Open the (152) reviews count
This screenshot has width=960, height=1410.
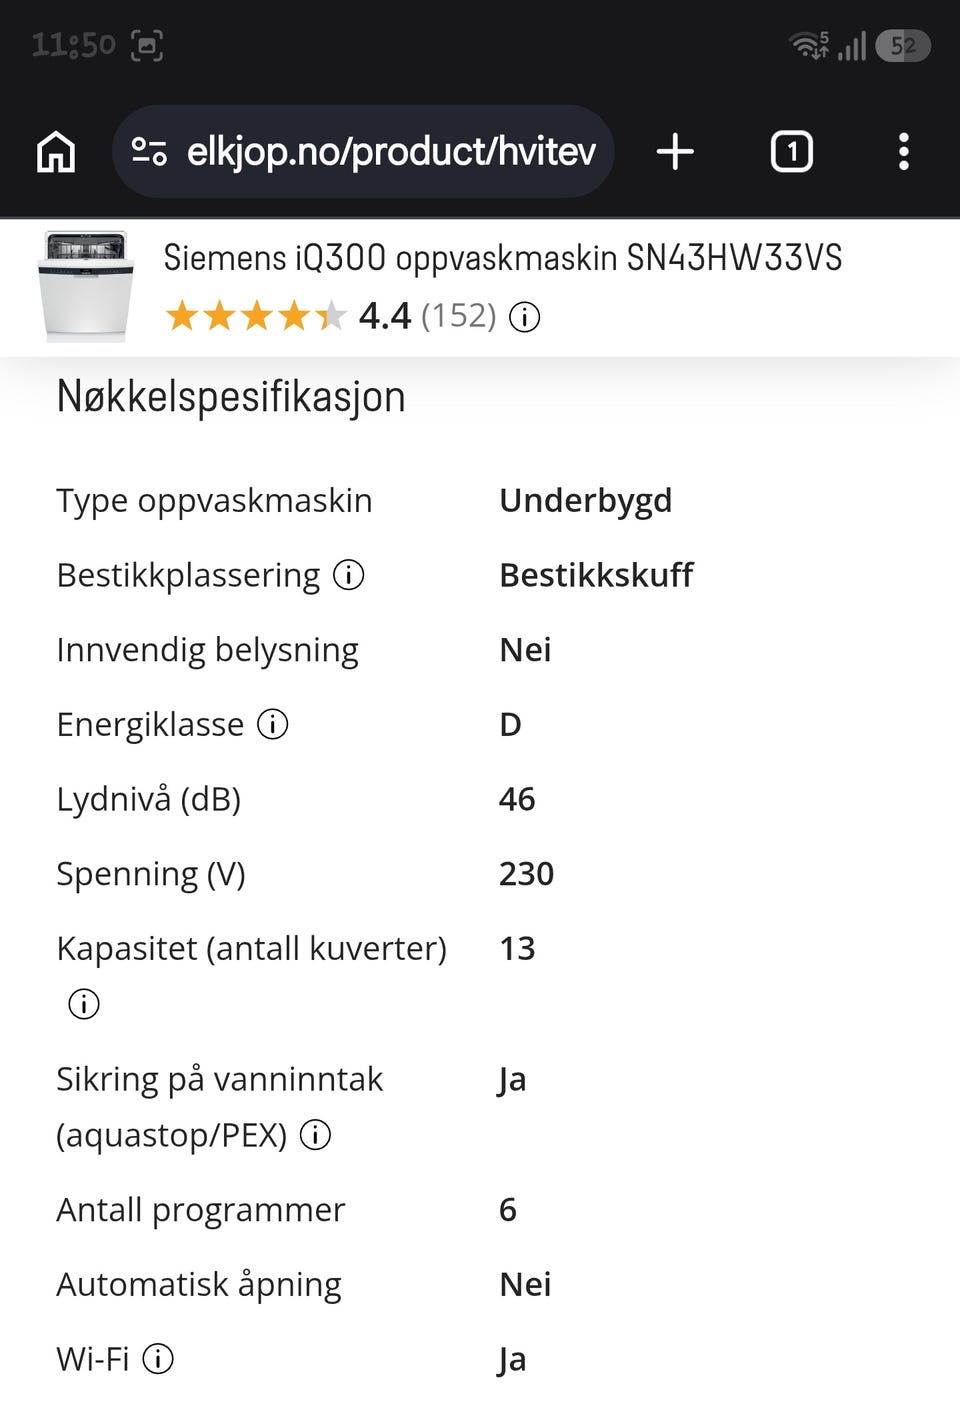(458, 316)
